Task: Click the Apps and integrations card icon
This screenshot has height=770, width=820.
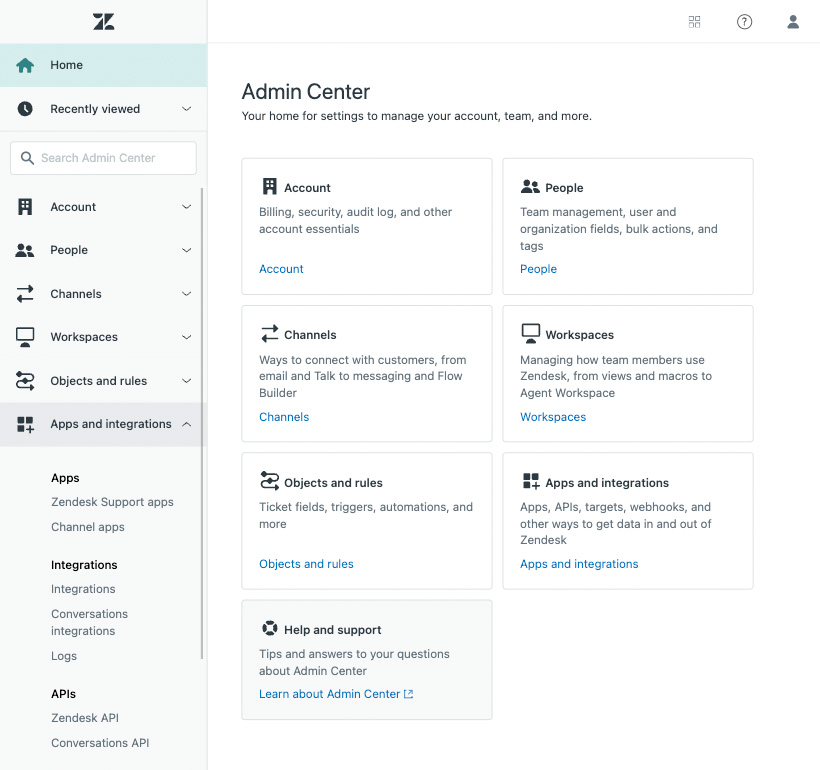Action: coord(531,481)
